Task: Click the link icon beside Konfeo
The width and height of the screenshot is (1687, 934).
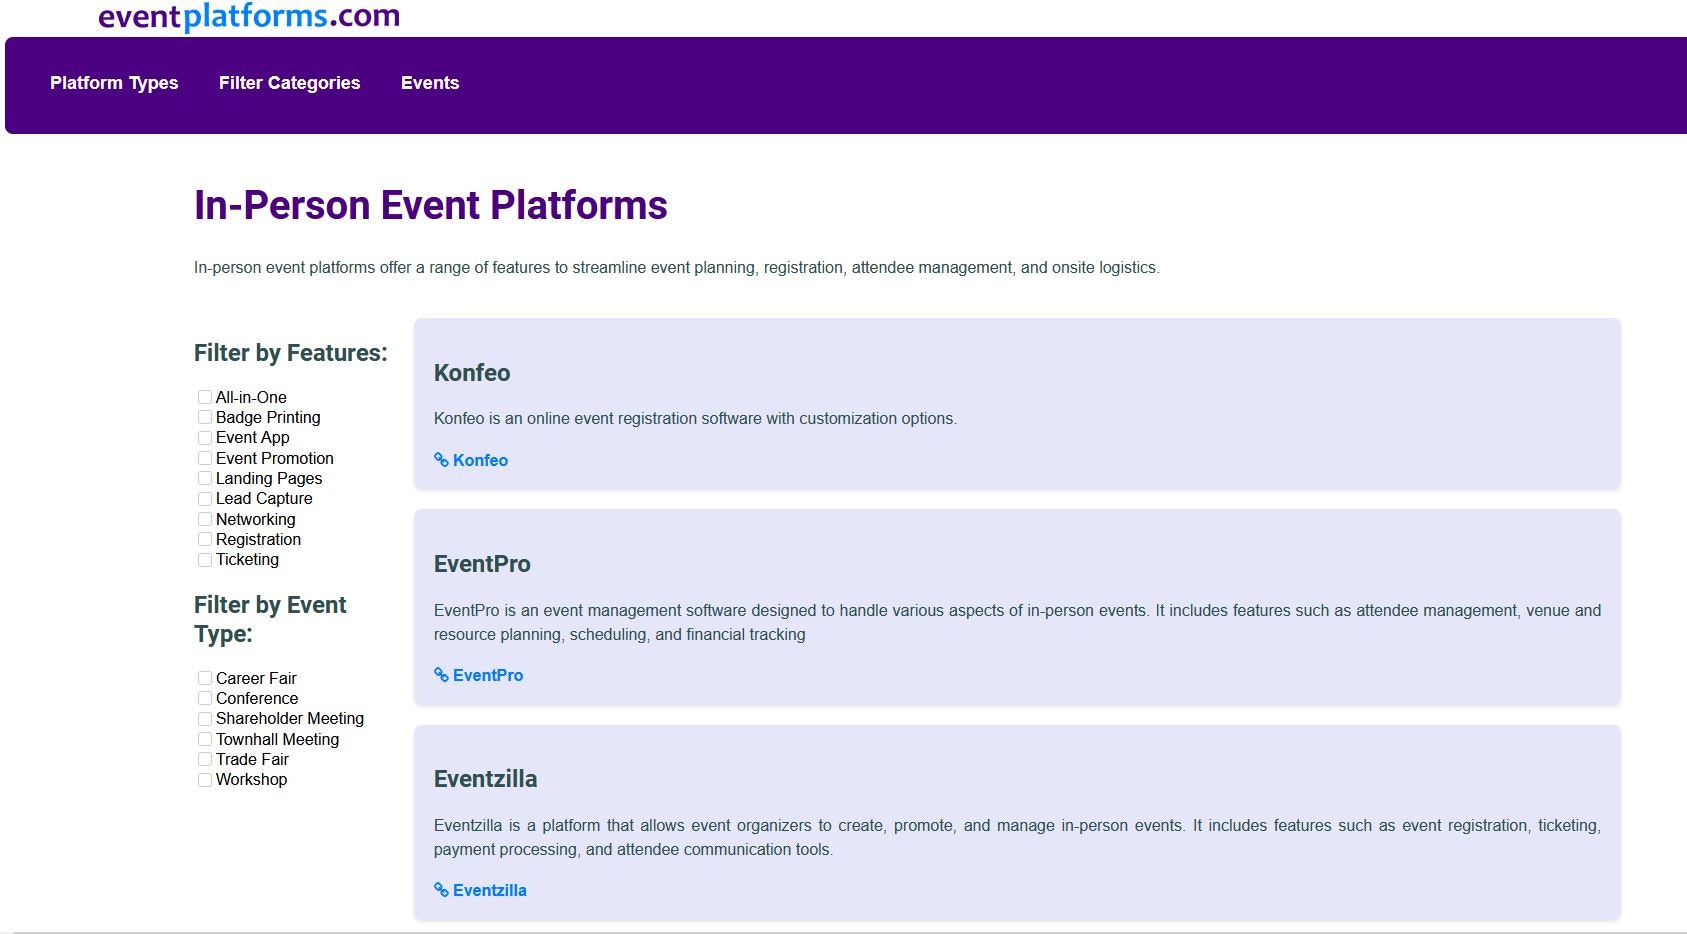Action: [440, 460]
